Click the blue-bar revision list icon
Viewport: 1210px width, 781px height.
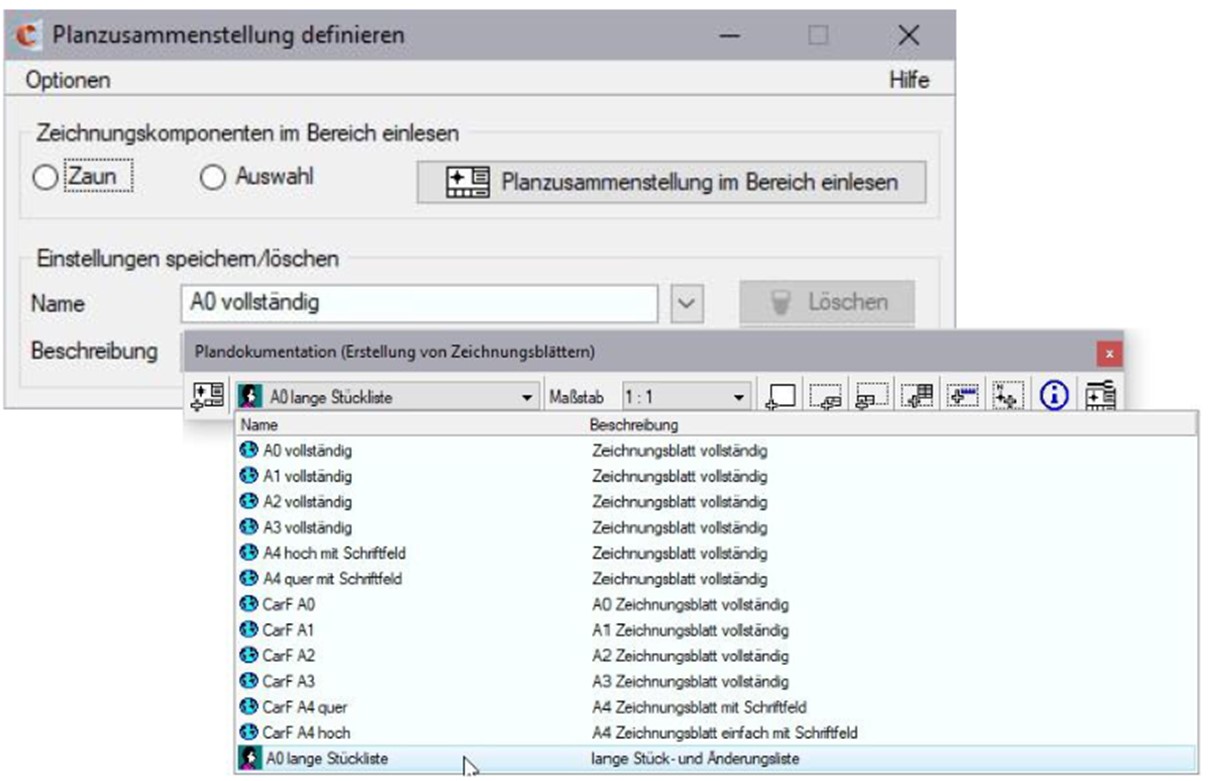click(965, 397)
